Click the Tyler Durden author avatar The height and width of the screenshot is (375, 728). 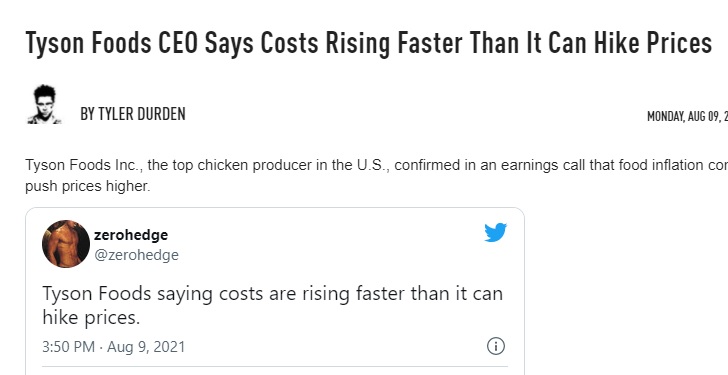click(44, 104)
